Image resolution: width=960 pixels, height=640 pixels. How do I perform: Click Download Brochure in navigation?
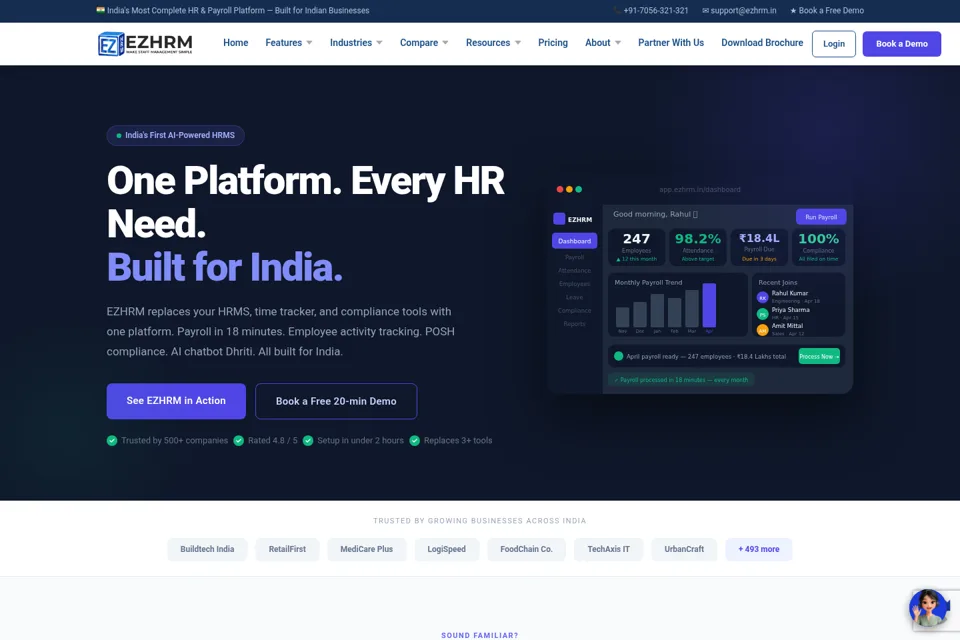pyautogui.click(x=762, y=43)
